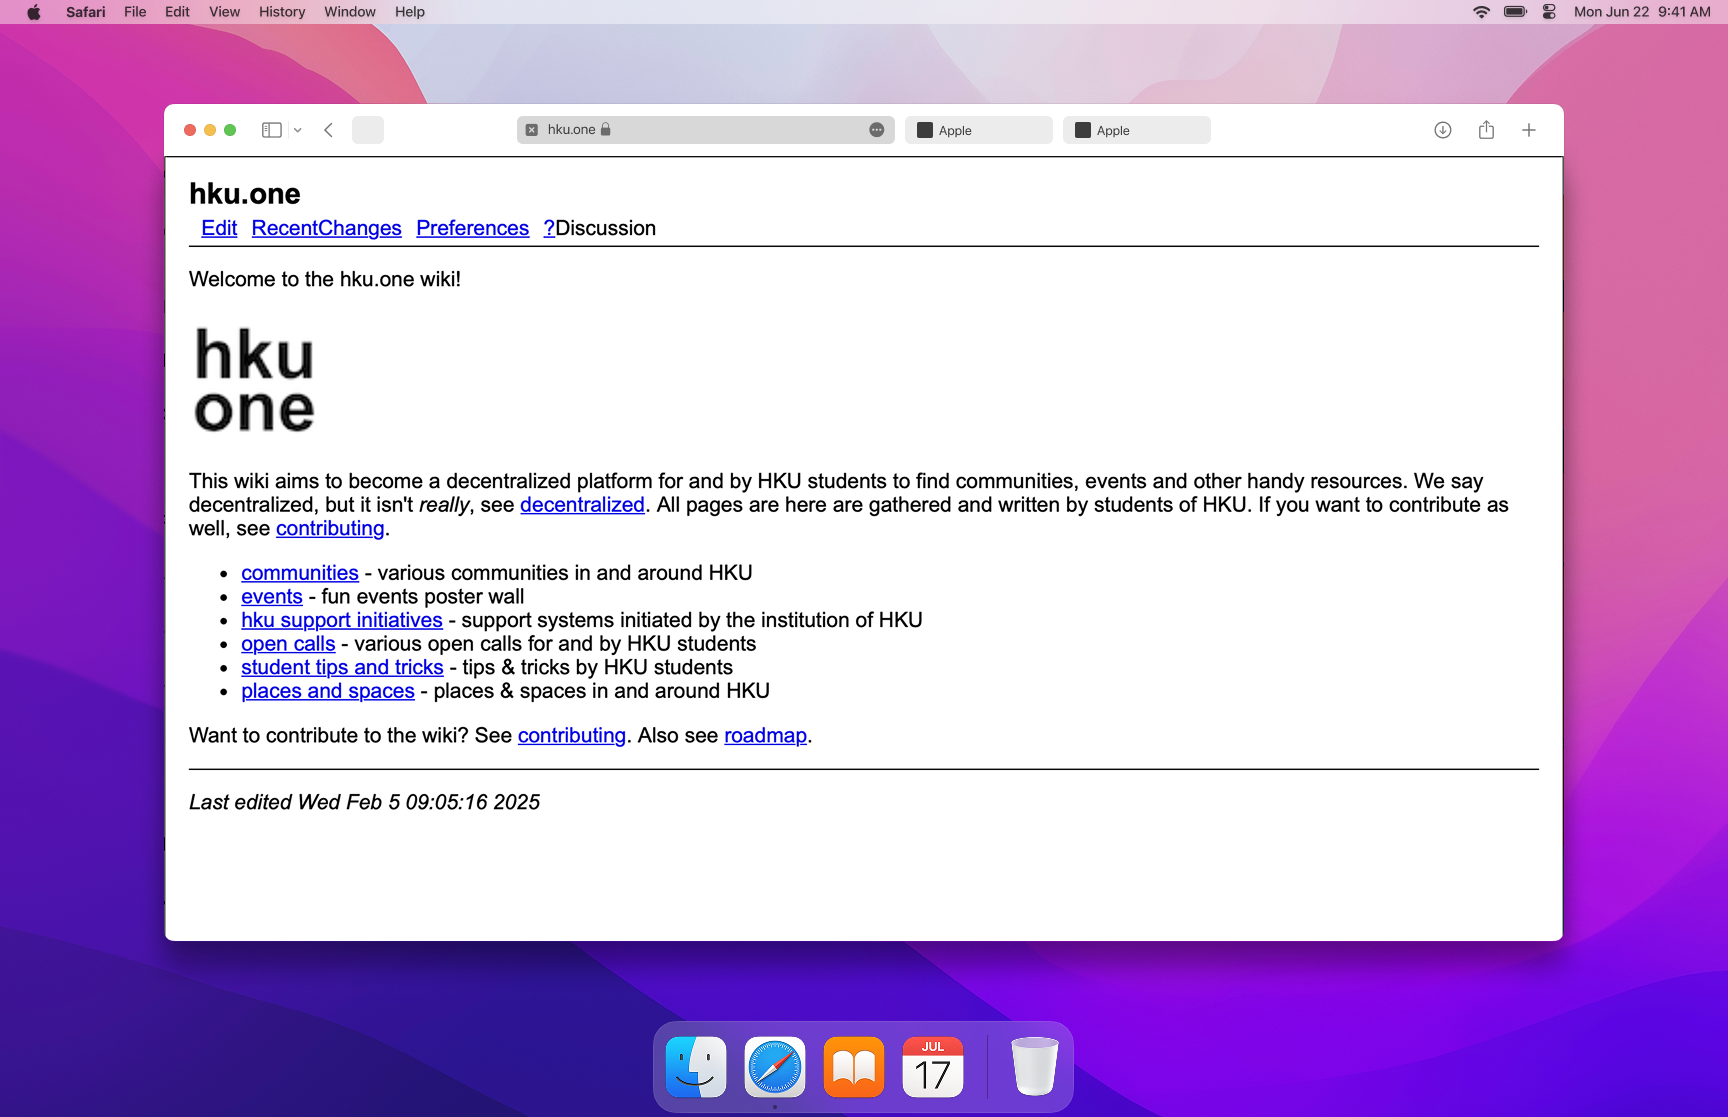This screenshot has width=1728, height=1117.
Task: Open hku support initiatives link
Action: 342,620
